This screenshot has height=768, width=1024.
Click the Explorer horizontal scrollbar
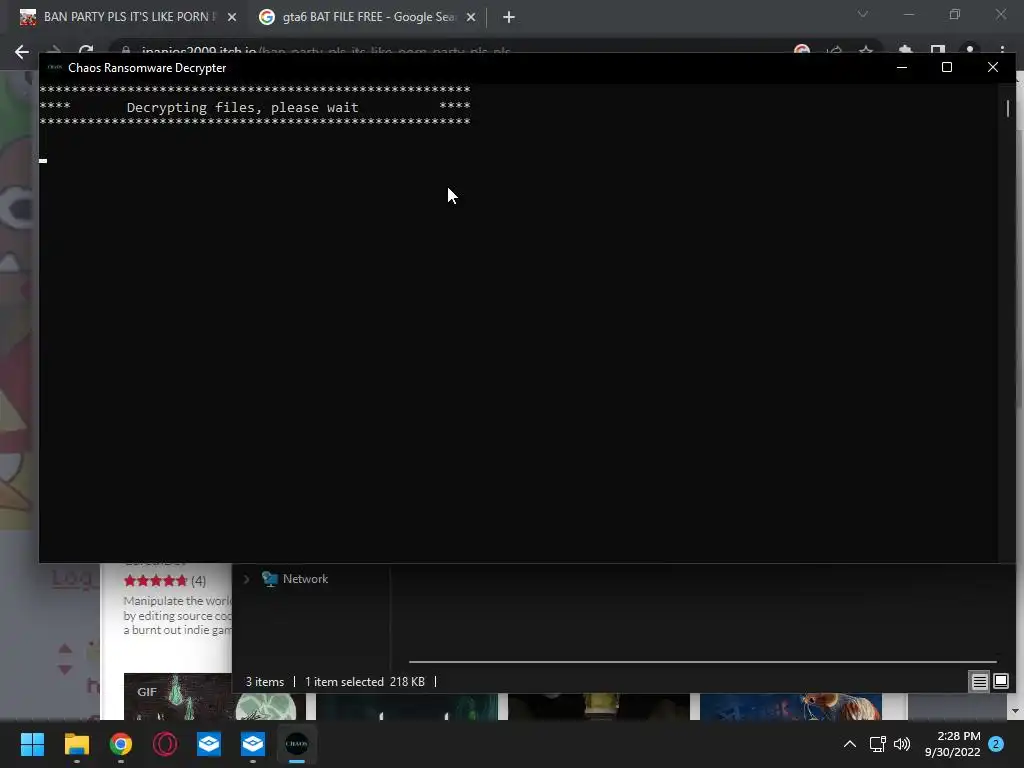[703, 662]
